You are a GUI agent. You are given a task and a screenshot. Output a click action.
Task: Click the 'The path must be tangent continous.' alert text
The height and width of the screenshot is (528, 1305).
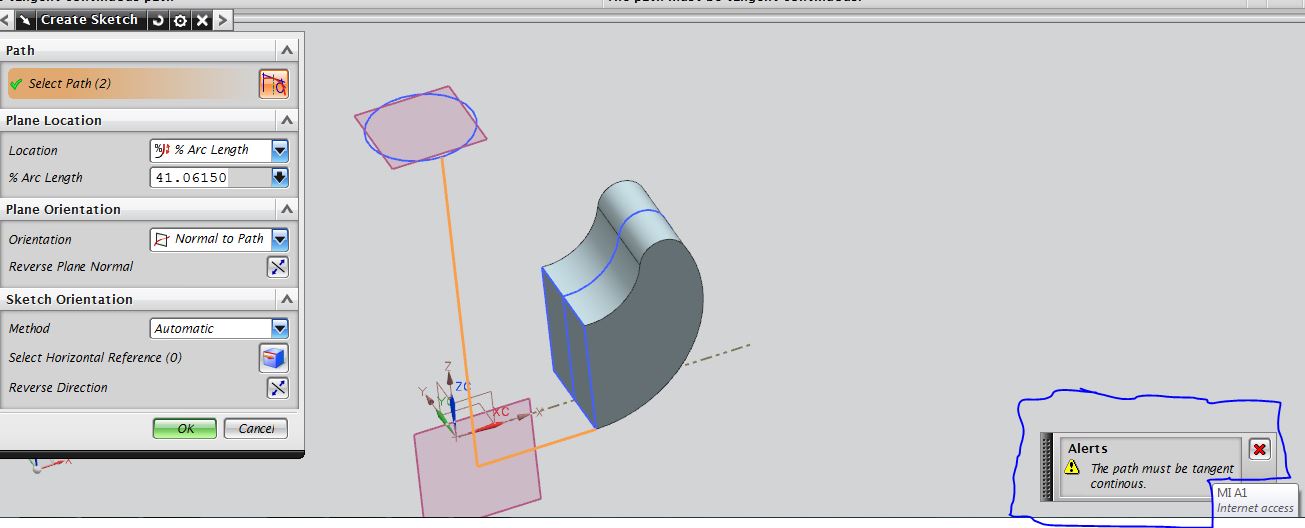coord(1162,476)
